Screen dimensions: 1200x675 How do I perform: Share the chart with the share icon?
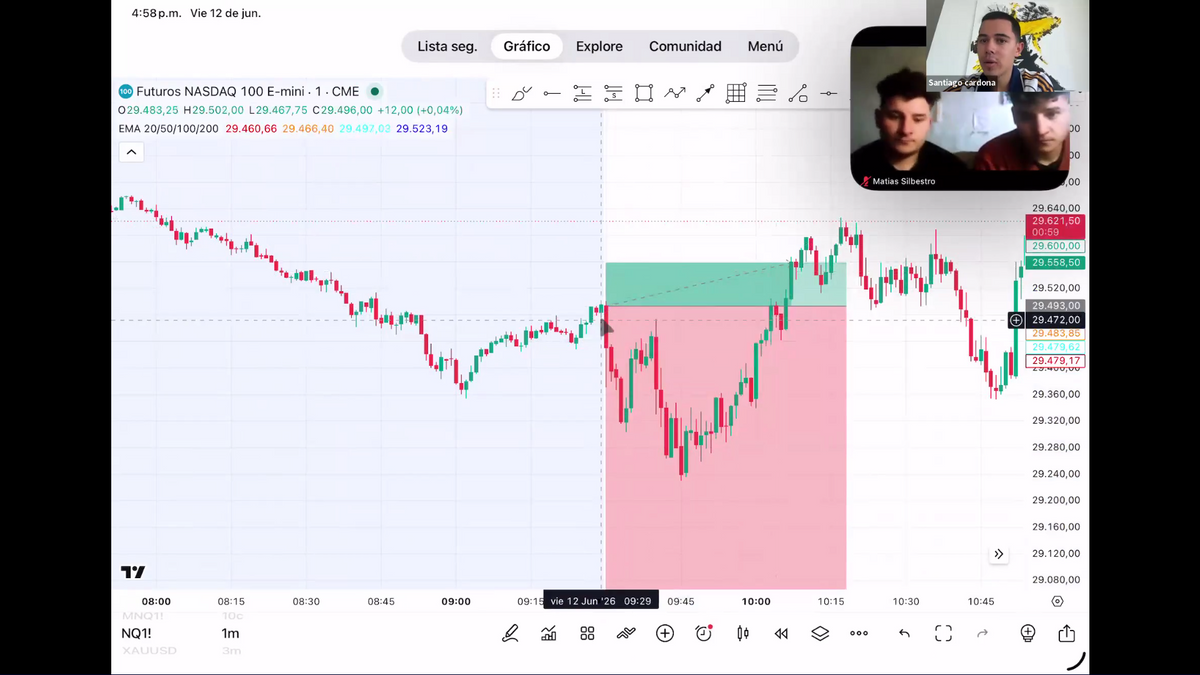point(1067,633)
